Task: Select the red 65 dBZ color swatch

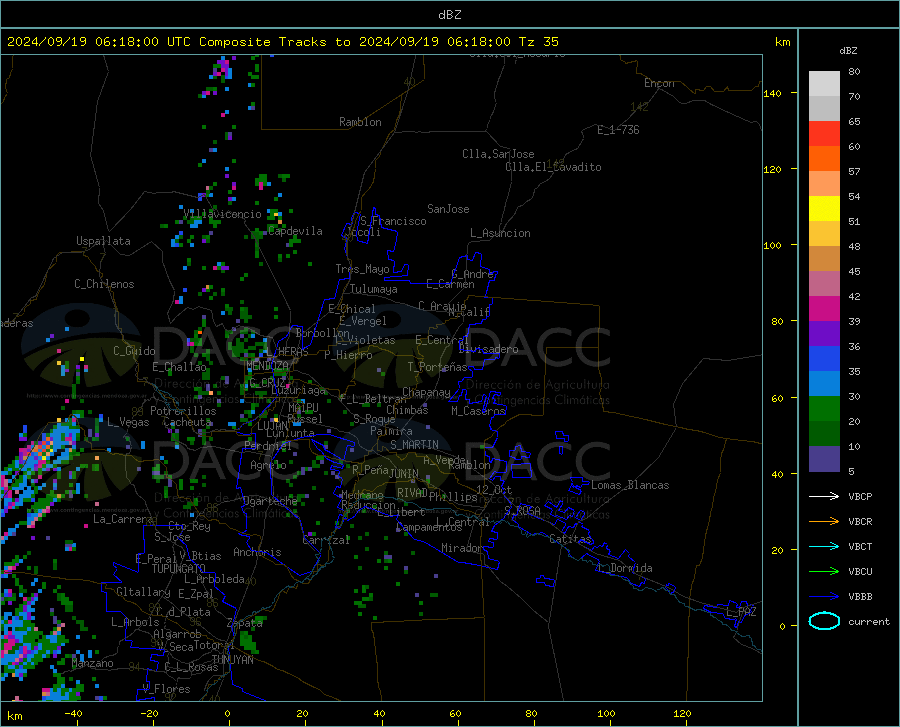Action: (x=824, y=133)
